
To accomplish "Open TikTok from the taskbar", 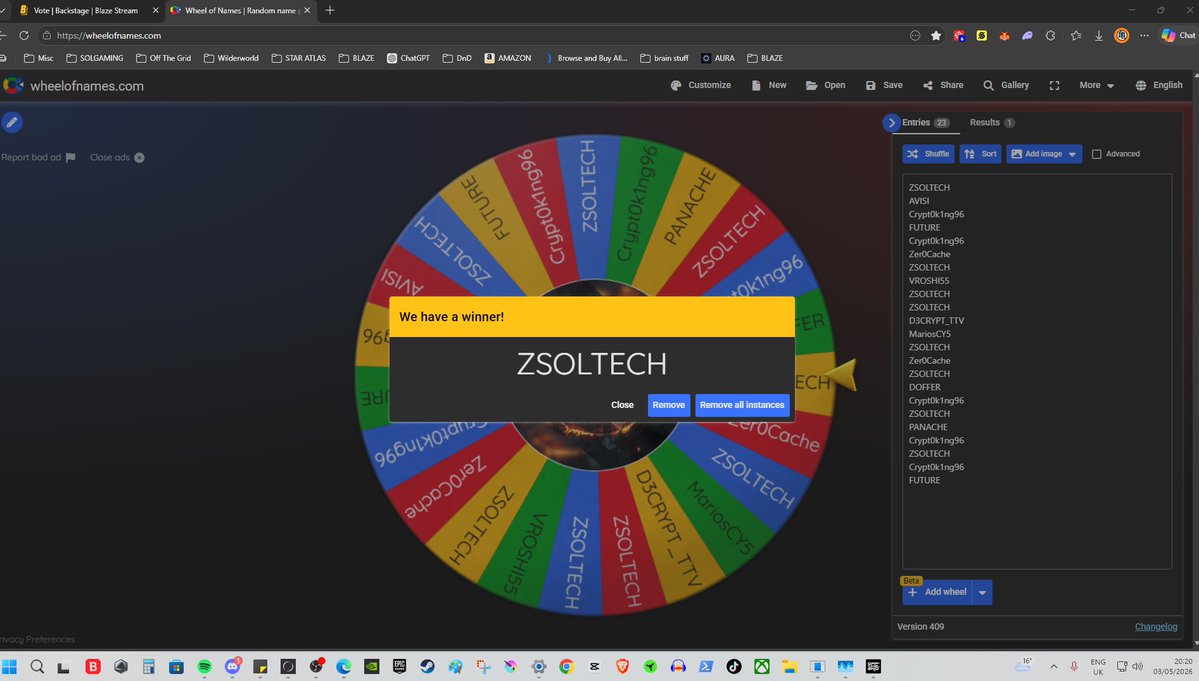I will click(733, 666).
